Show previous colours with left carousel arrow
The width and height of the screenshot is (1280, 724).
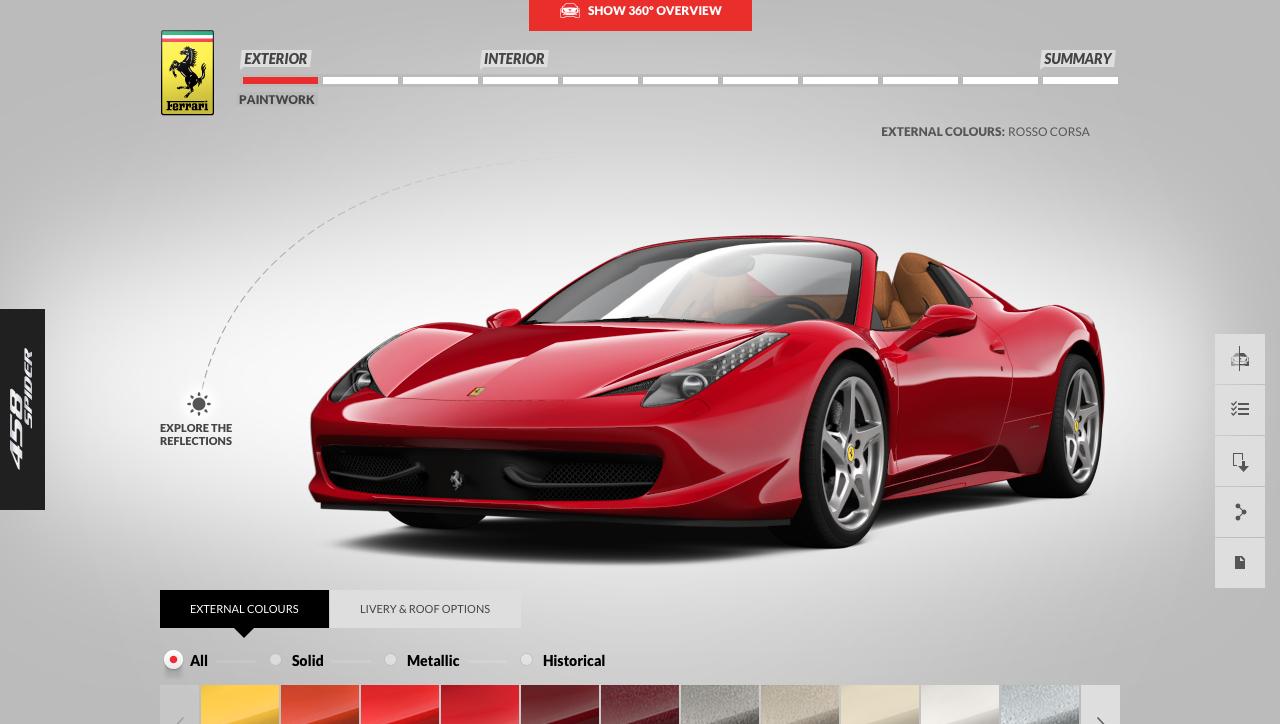point(180,707)
